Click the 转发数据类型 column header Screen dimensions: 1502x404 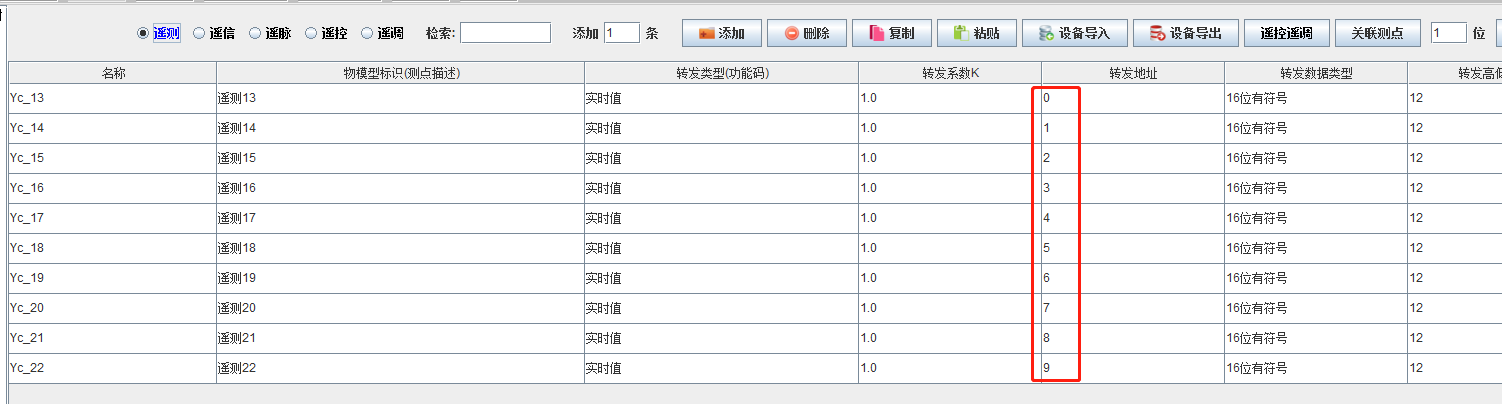[1316, 73]
